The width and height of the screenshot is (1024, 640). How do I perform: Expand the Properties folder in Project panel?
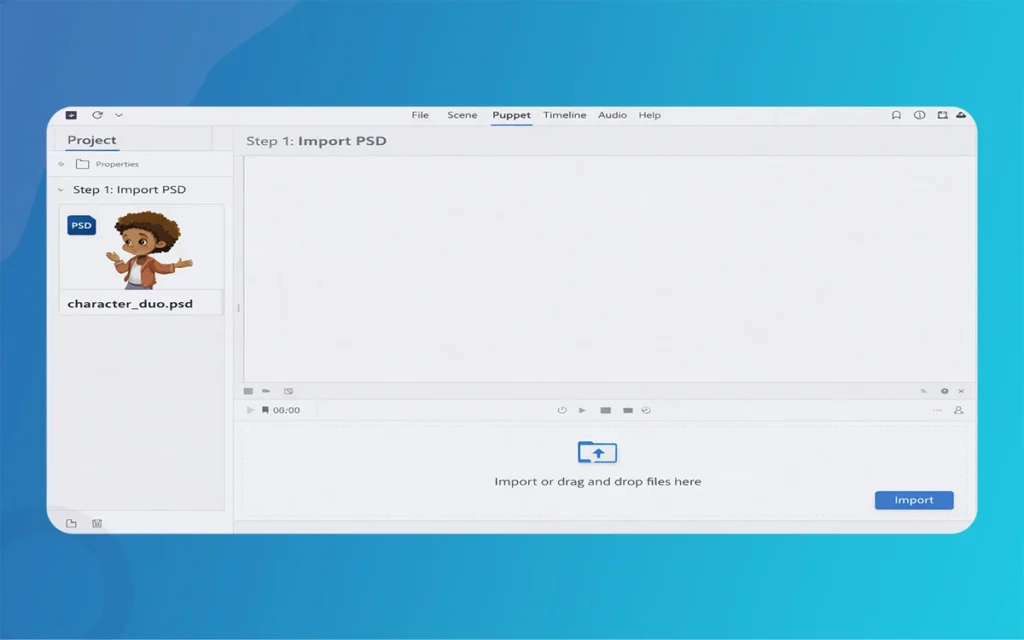click(61, 164)
